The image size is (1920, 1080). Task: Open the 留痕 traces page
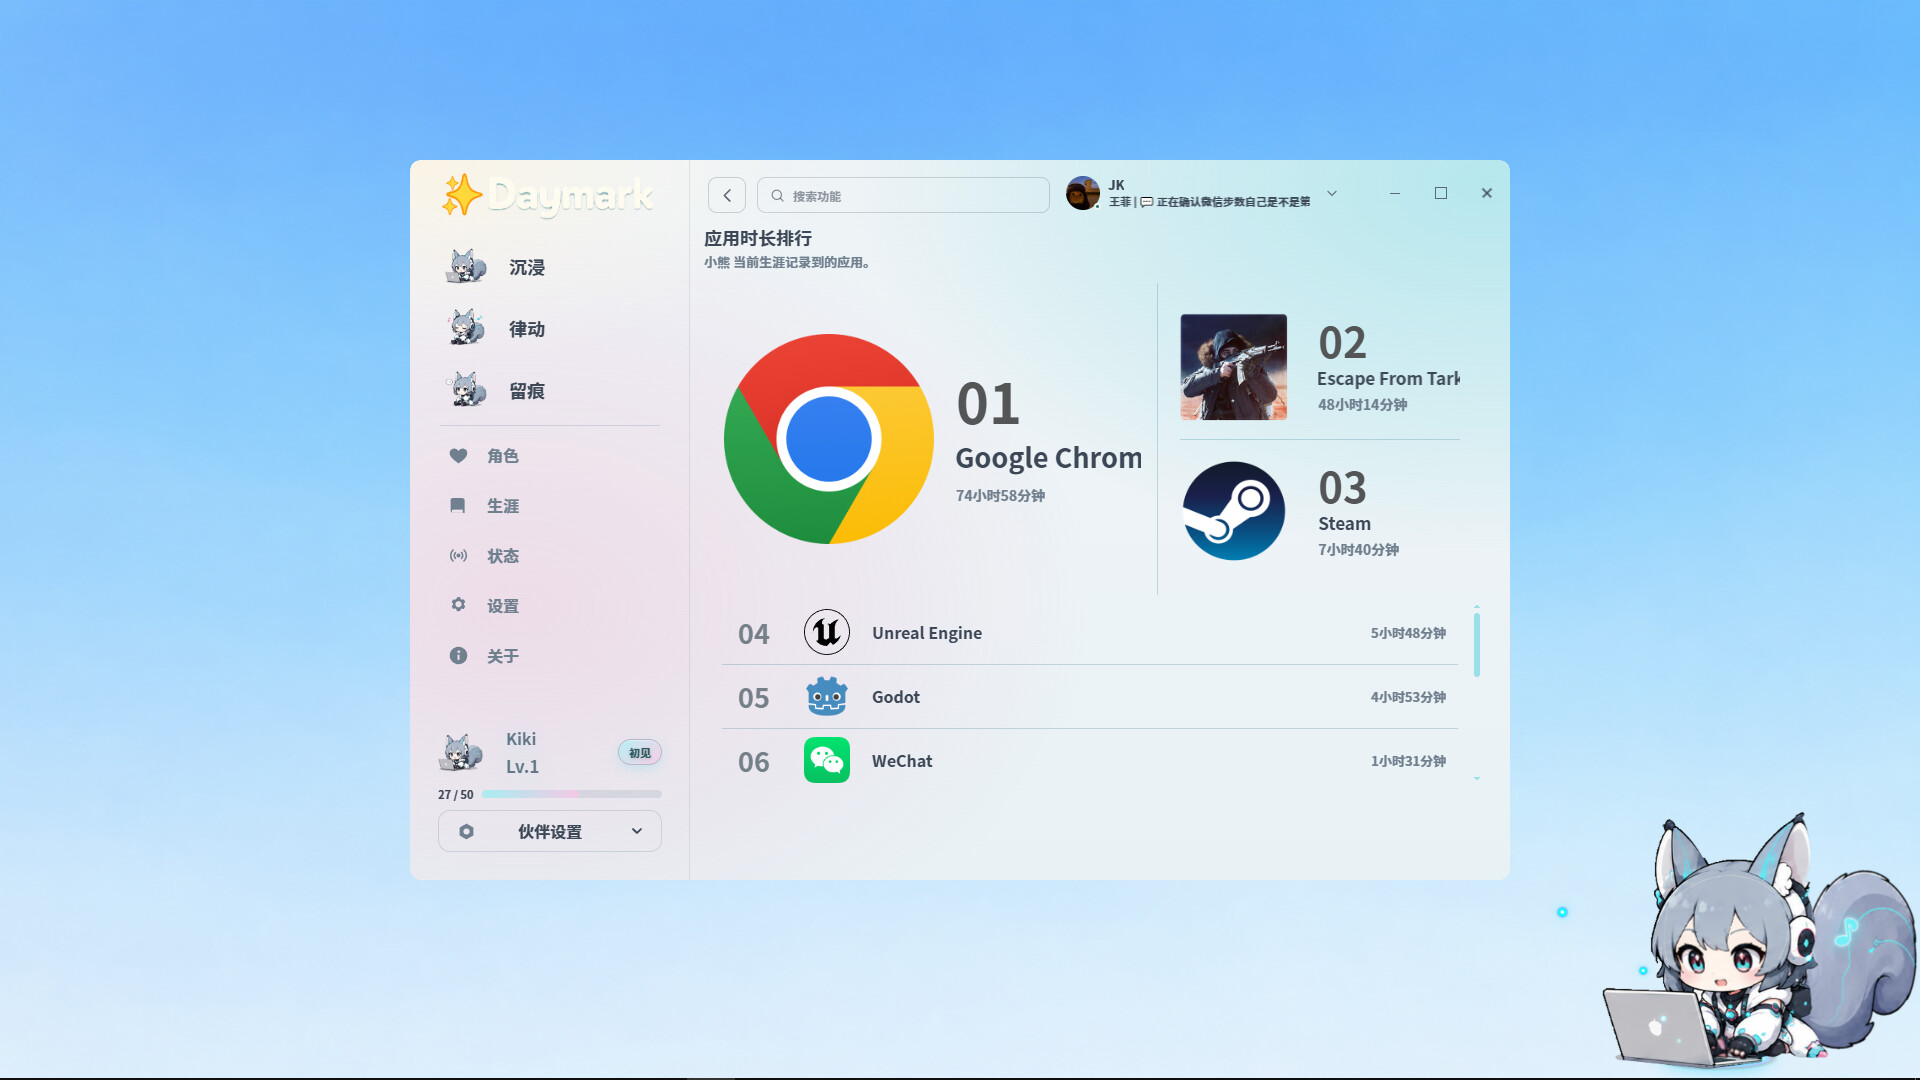point(527,391)
